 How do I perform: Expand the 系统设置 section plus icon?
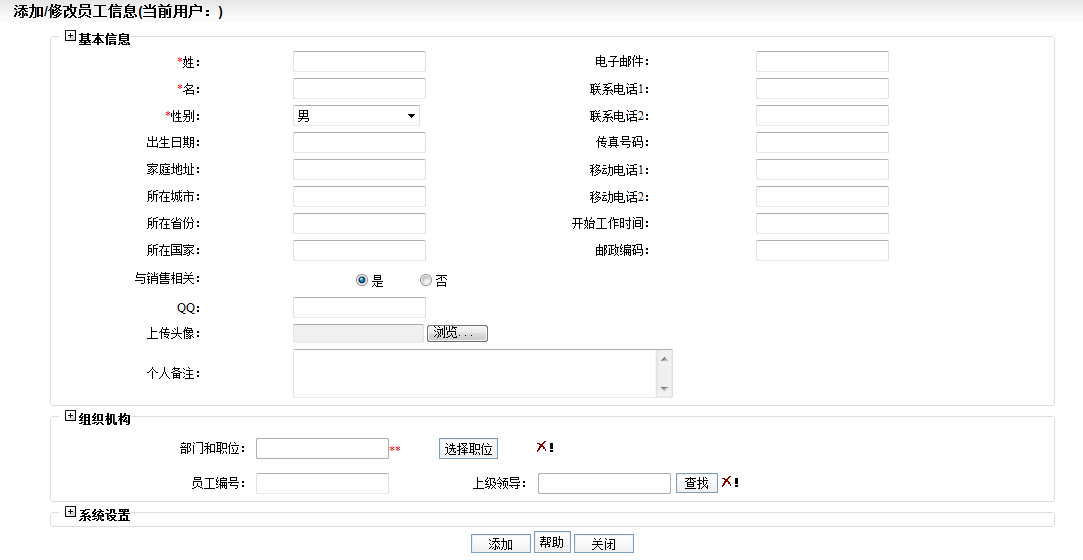pos(70,513)
